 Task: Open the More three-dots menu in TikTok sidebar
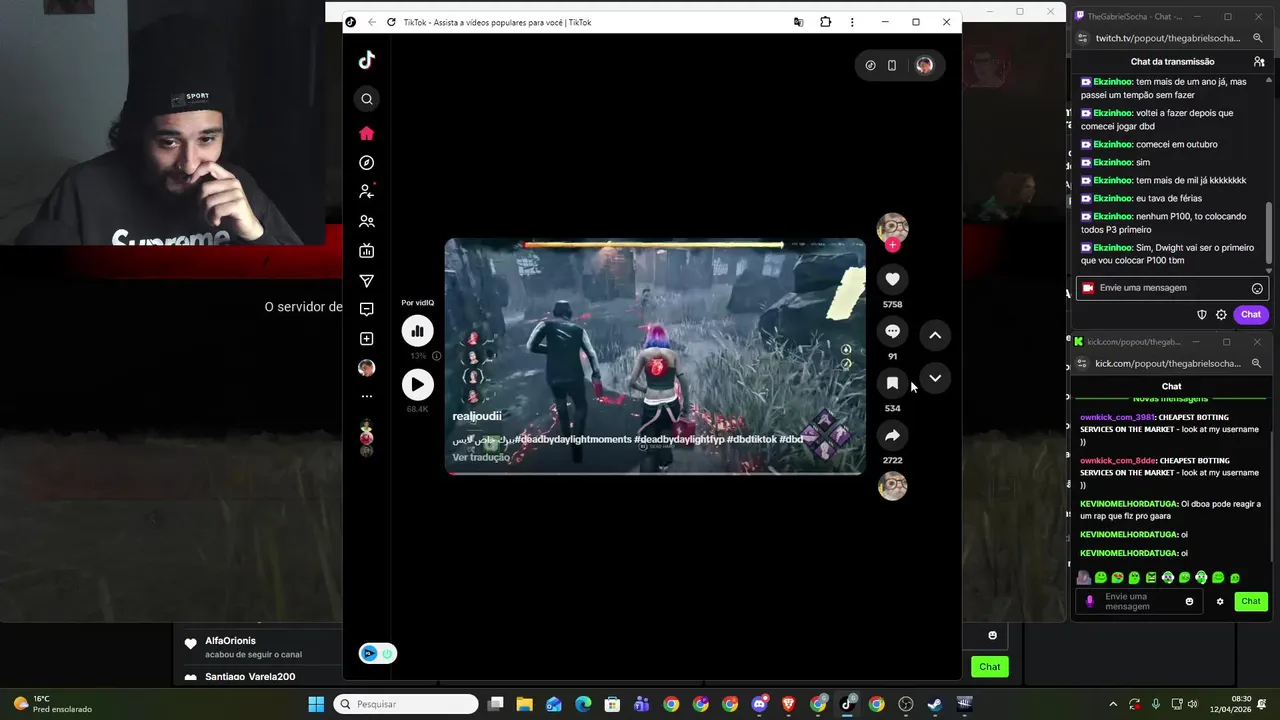click(367, 397)
